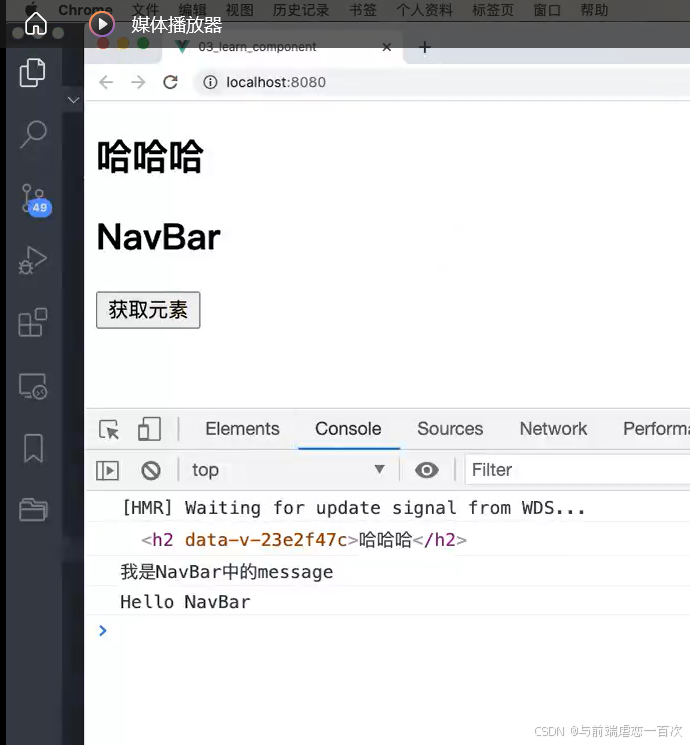Open the 窗口 menu
The image size is (690, 745).
(x=547, y=10)
